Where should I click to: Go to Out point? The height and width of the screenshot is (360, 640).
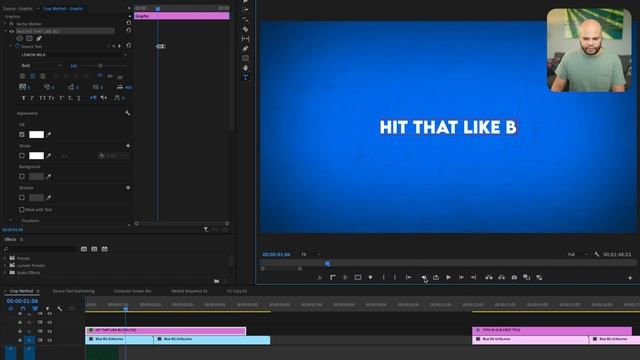pos(473,278)
